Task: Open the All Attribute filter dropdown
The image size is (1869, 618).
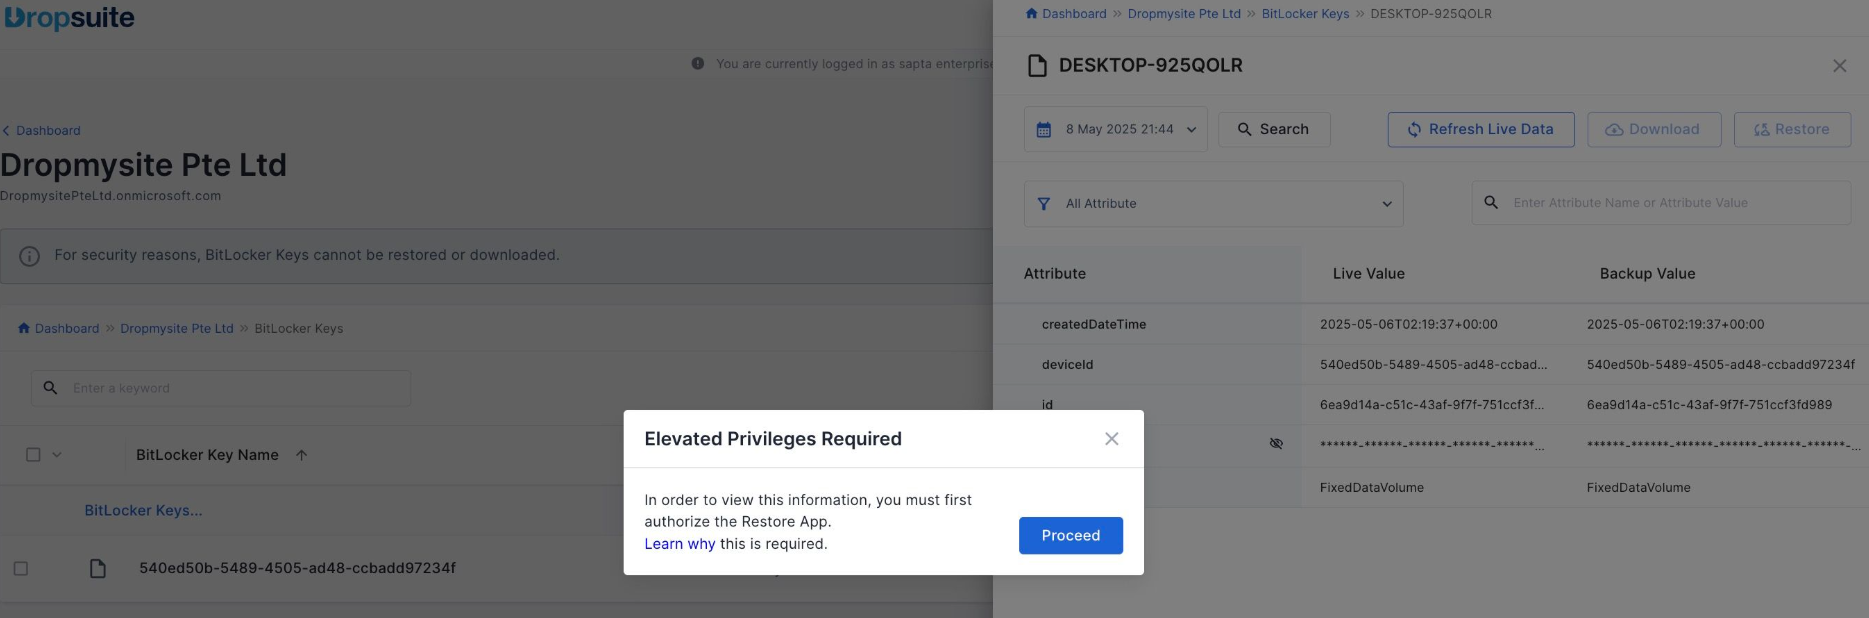Action: (1213, 203)
